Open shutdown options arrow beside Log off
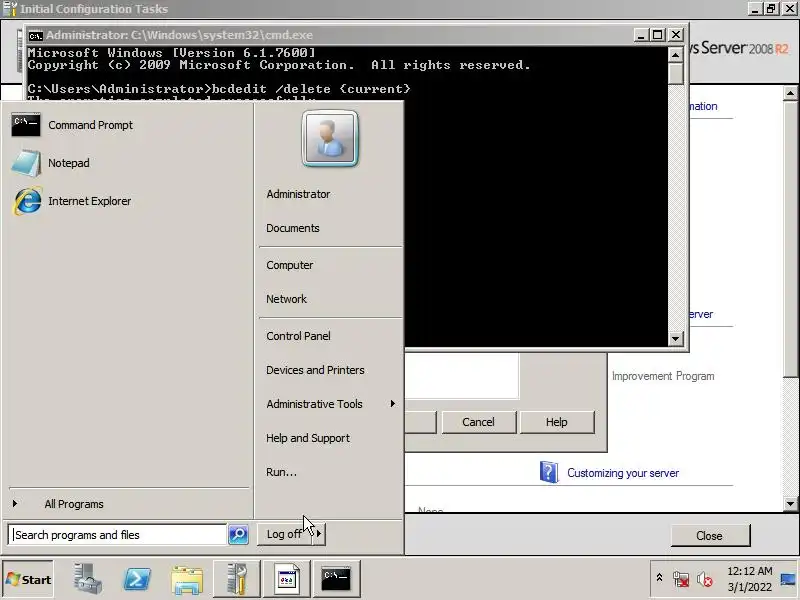Image resolution: width=800 pixels, height=600 pixels. pos(319,534)
